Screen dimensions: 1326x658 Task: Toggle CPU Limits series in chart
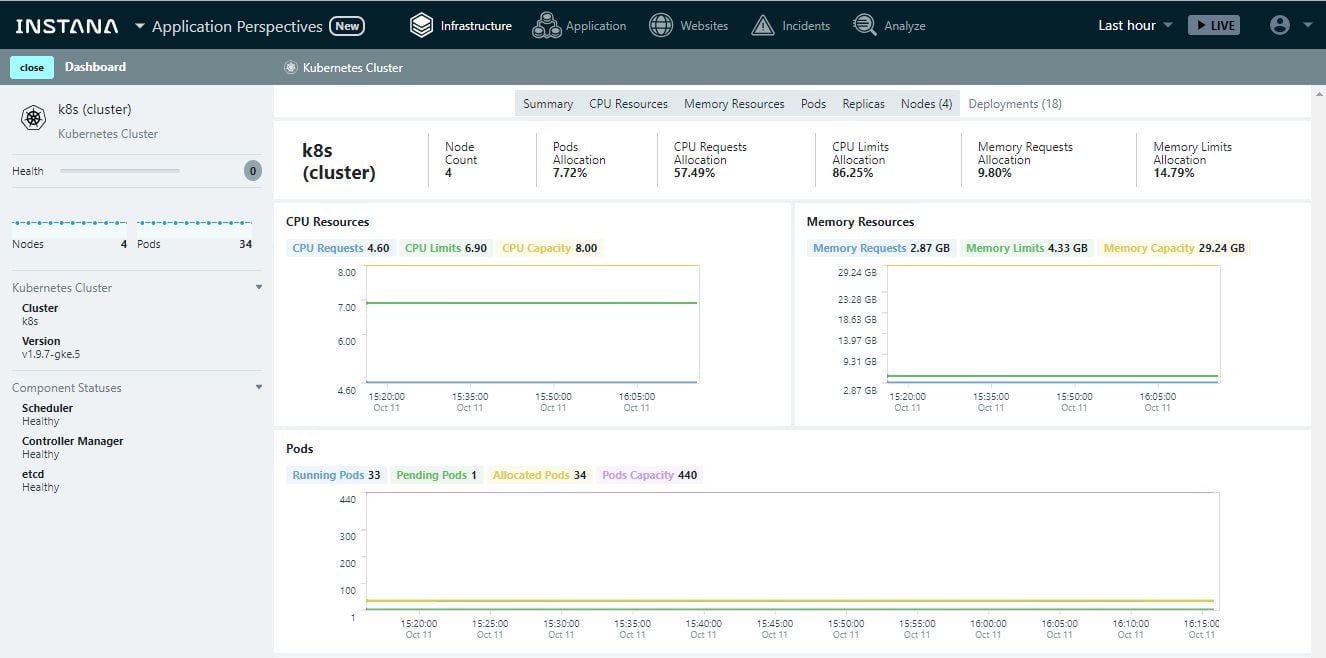[445, 248]
